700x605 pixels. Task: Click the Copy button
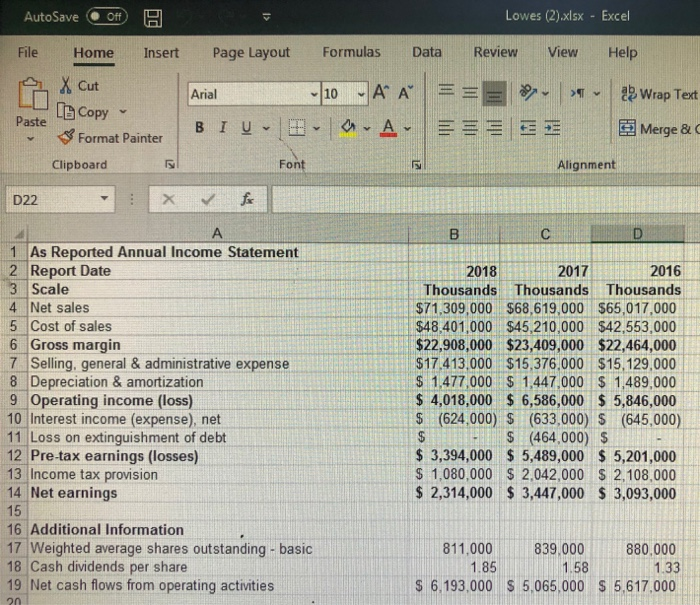click(83, 112)
